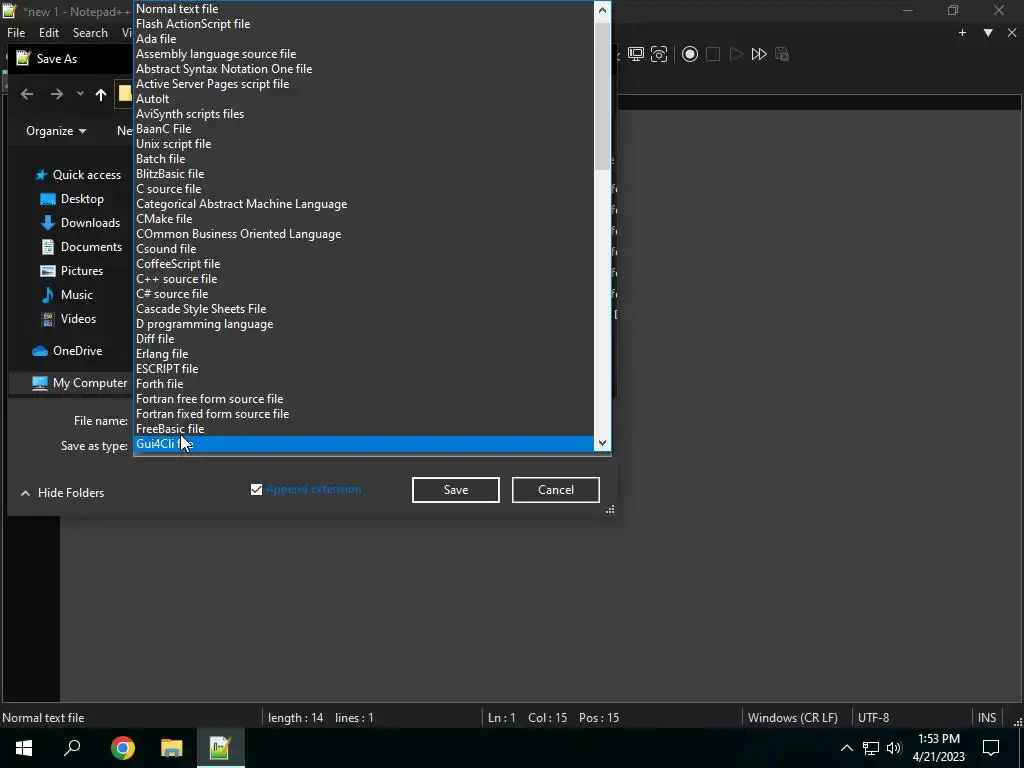The width and height of the screenshot is (1024, 768).
Task: Toggle the Append extension checkbox
Action: [256, 489]
